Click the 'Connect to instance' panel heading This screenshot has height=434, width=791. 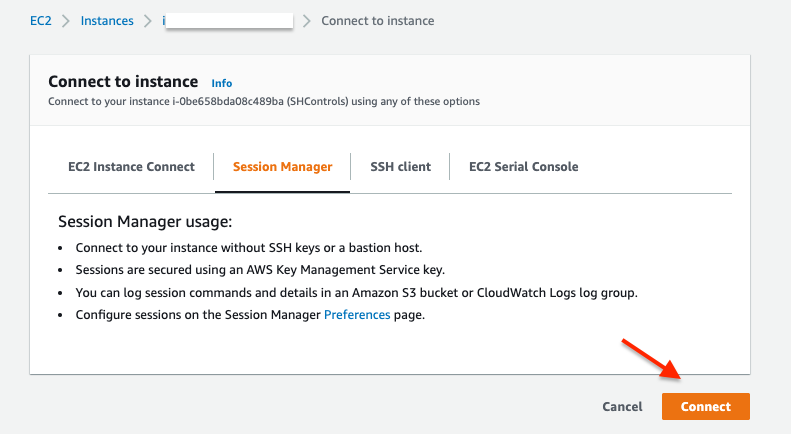pos(123,82)
